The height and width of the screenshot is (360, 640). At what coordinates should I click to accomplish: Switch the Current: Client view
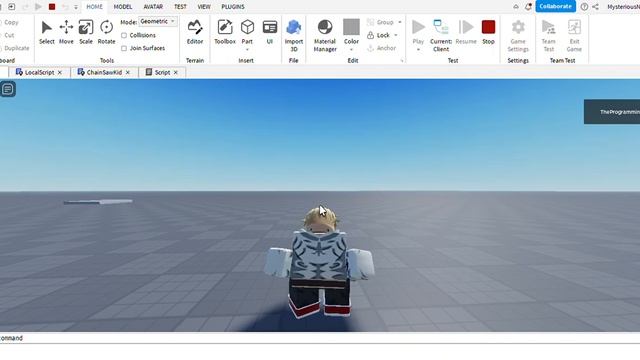441,36
